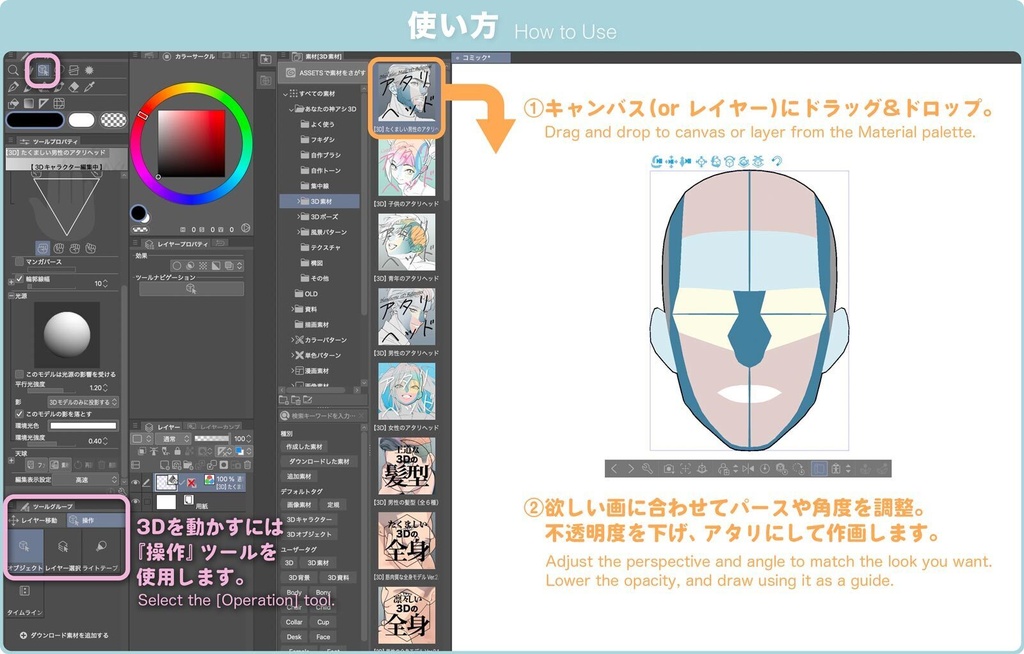Click the camera icon in the 3D launcher bar
The height and width of the screenshot is (654, 1024).
point(669,468)
